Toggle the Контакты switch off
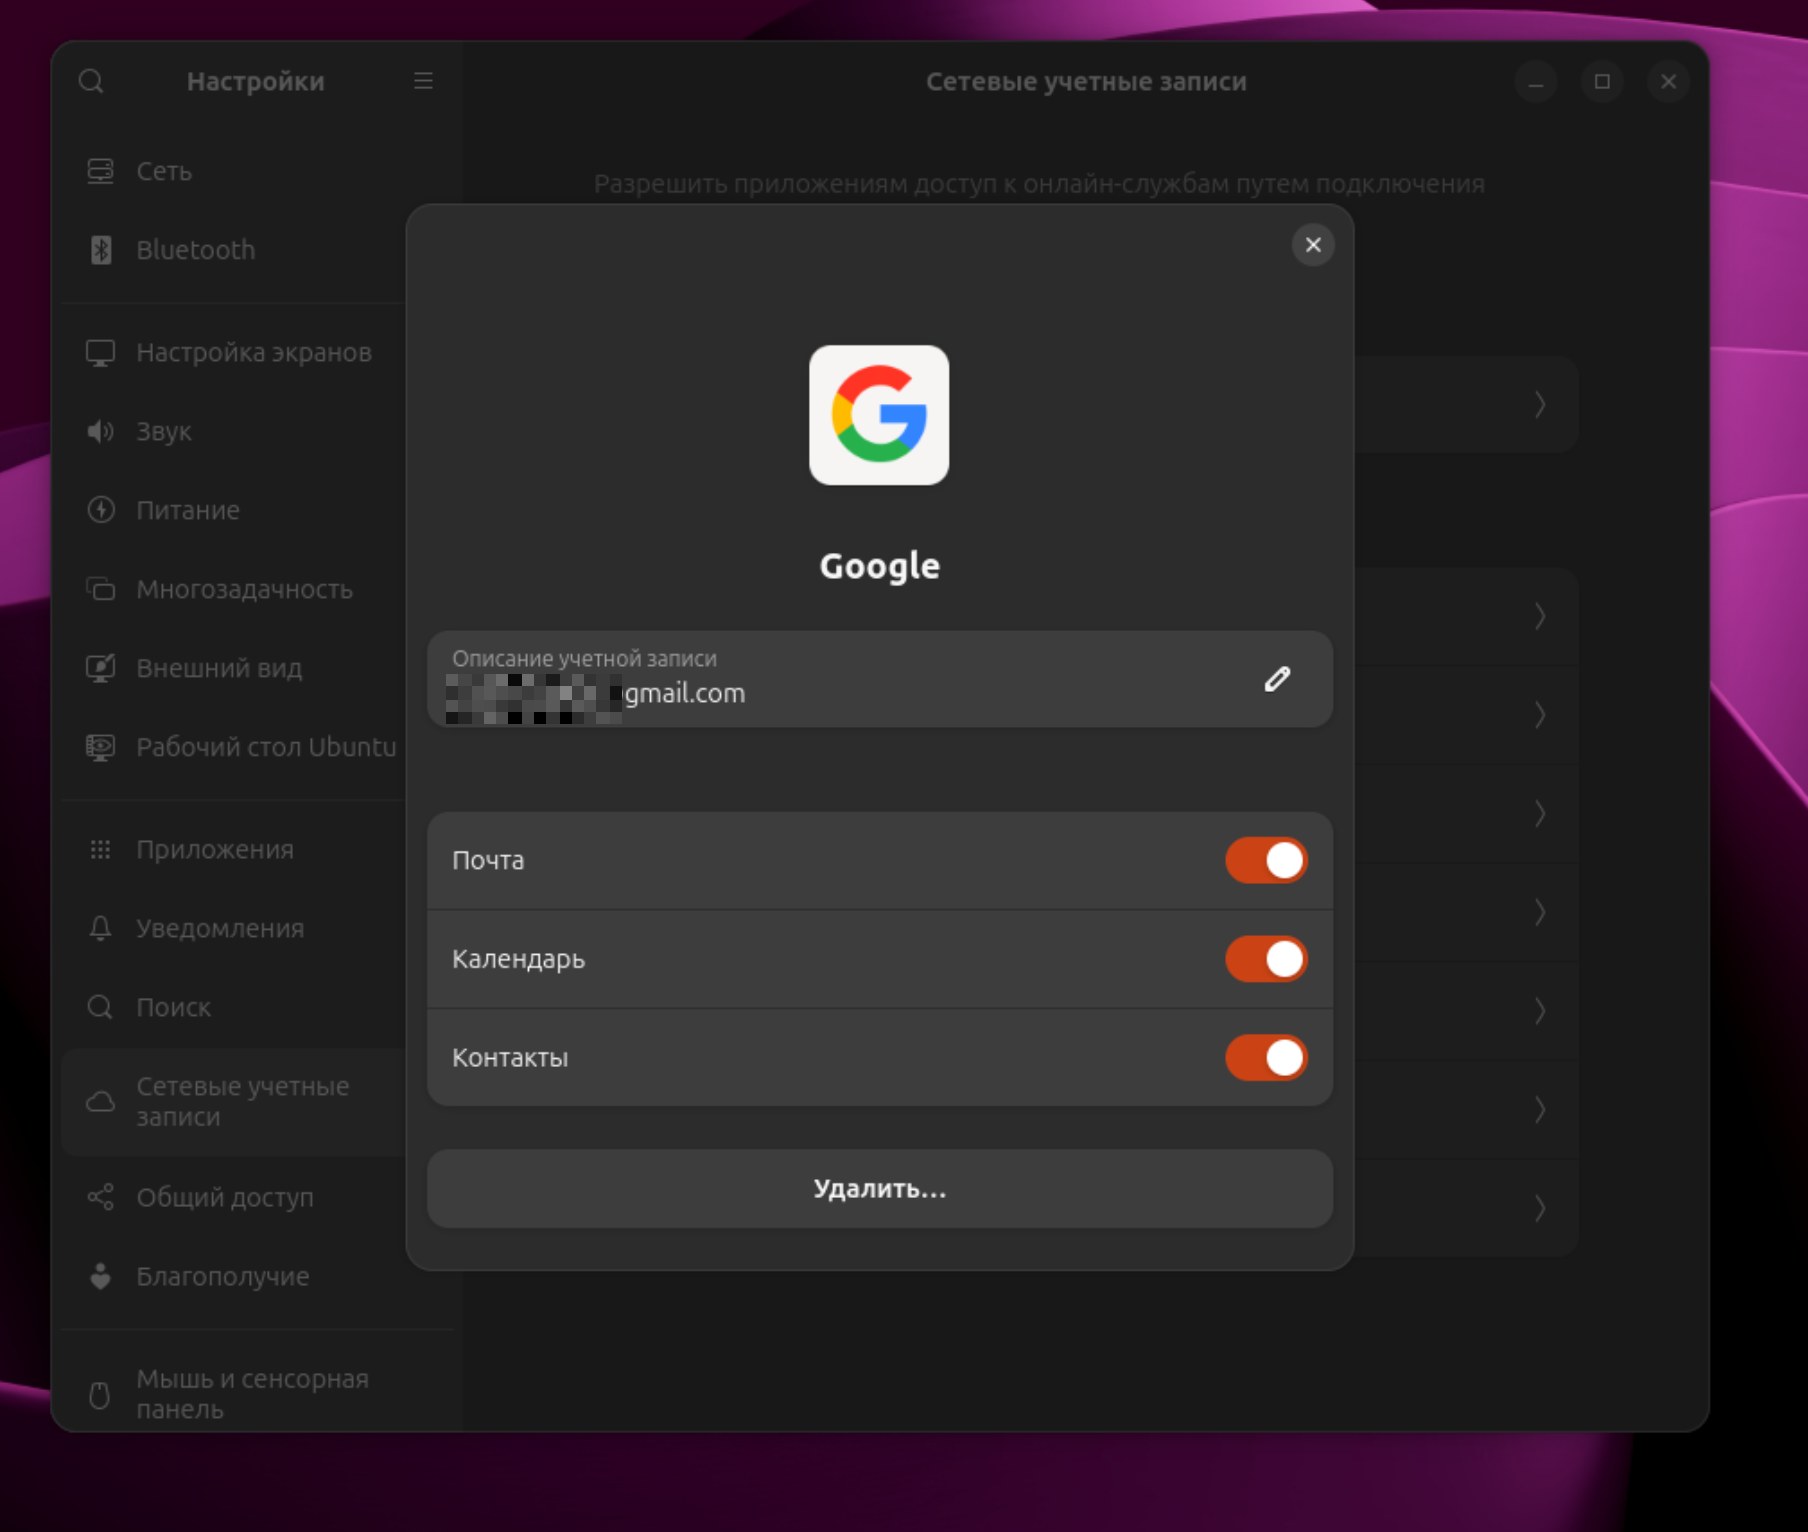Viewport: 1808px width, 1532px height. pos(1266,1057)
